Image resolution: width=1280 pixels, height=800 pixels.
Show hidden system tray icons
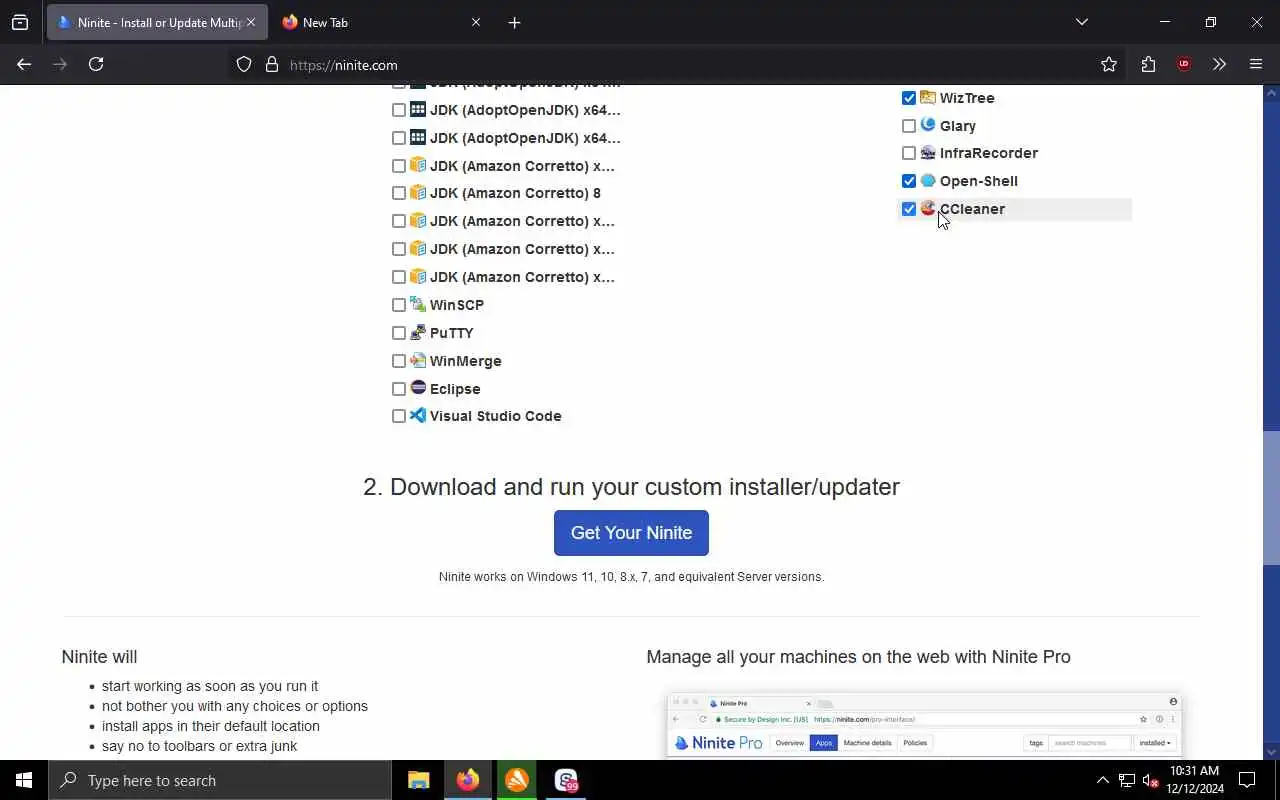(x=1103, y=780)
